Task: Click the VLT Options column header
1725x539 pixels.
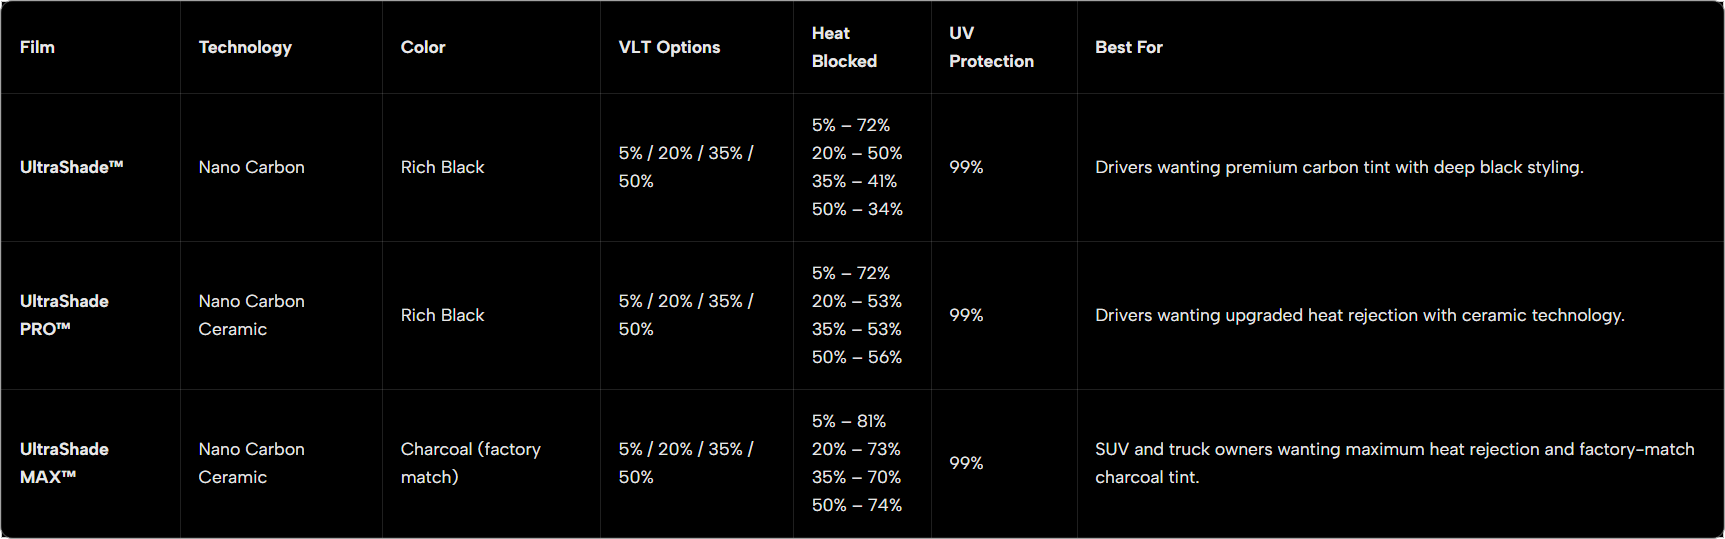Action: [669, 47]
